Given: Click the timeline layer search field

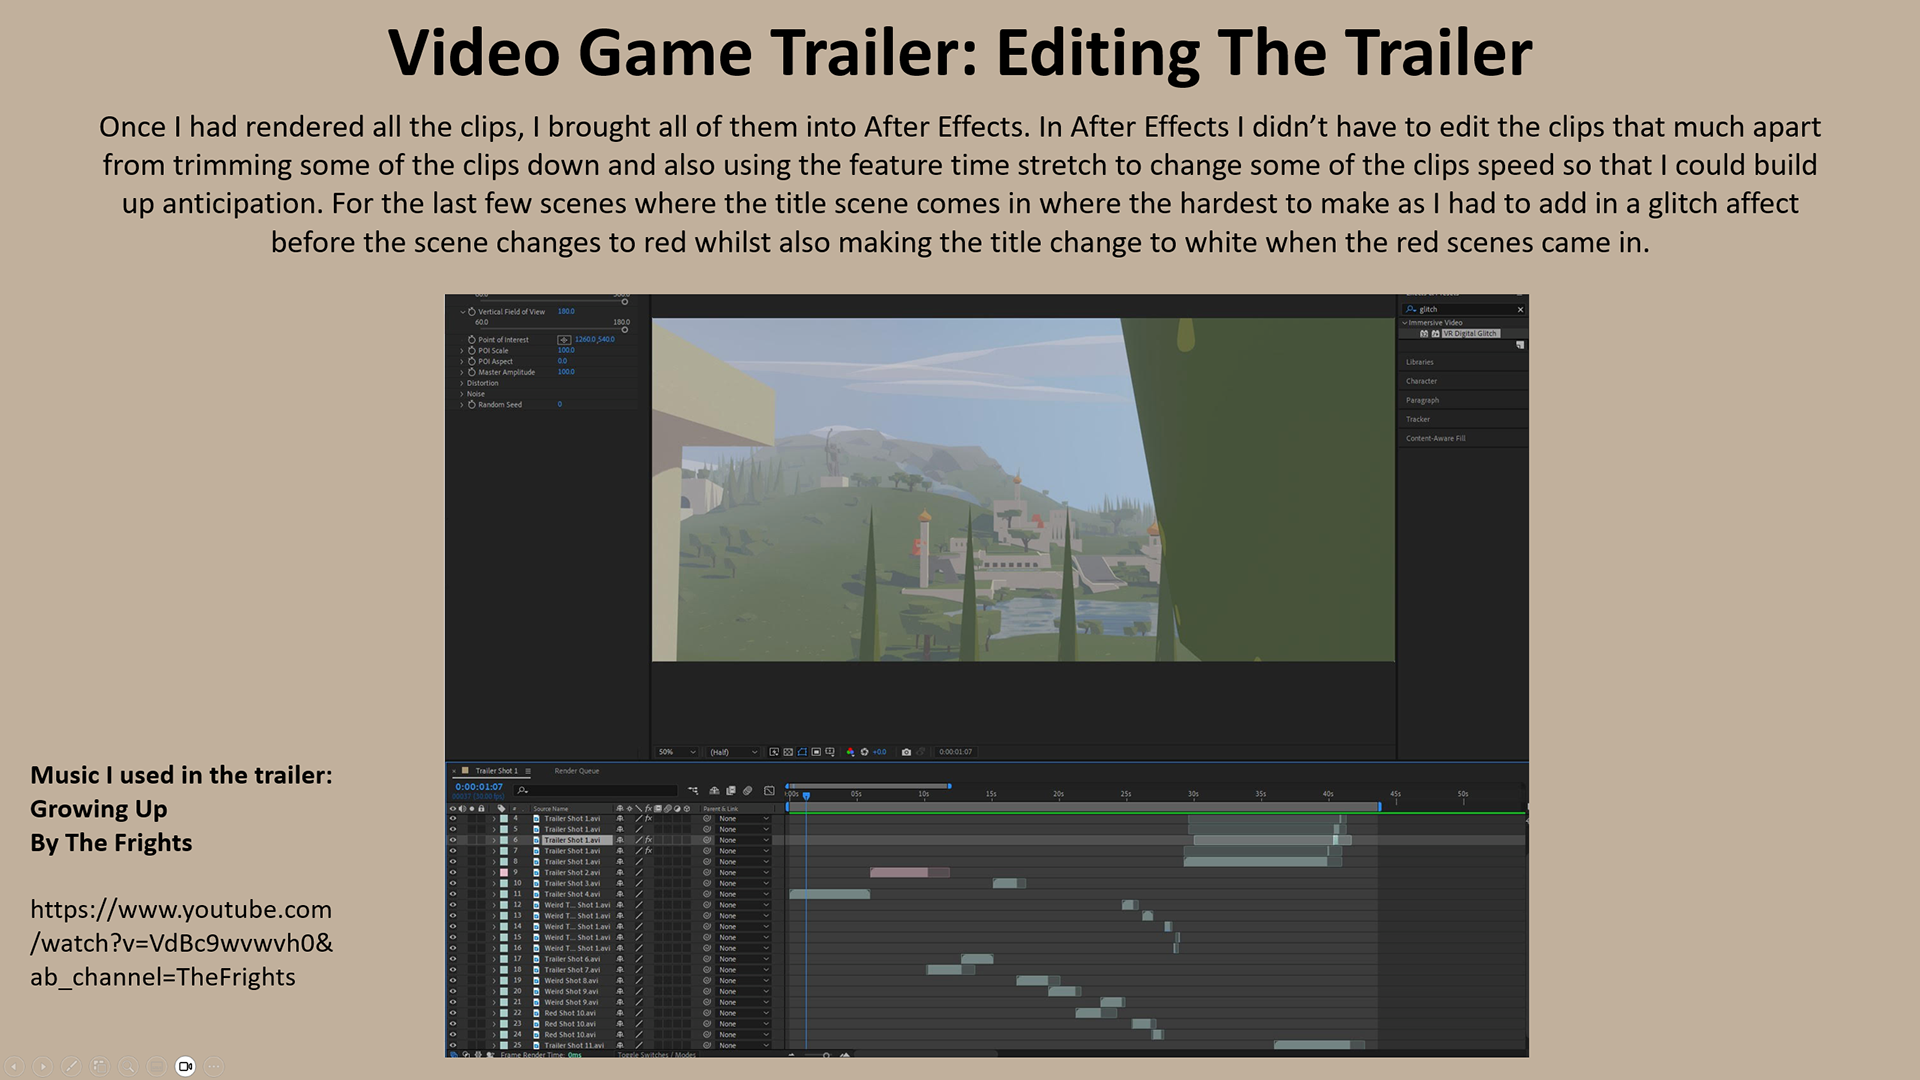Looking at the screenshot, I should (595, 791).
